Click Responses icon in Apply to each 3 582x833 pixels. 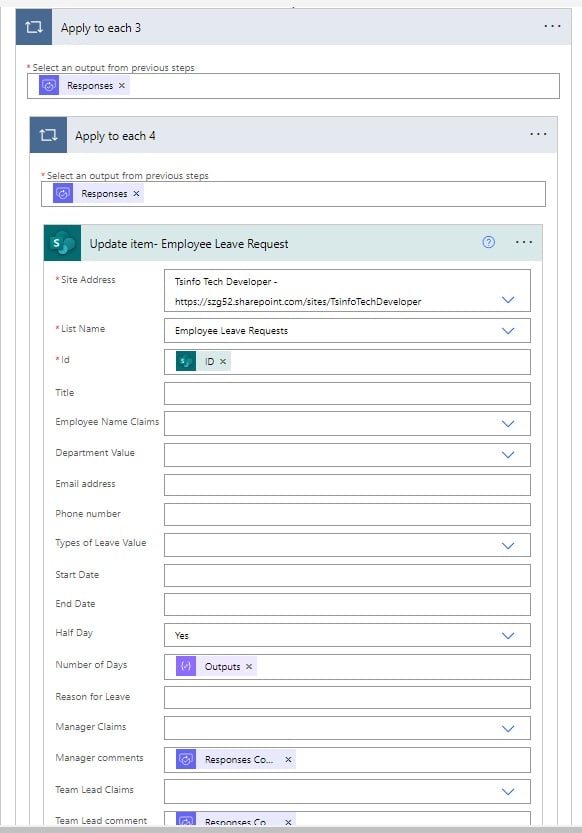click(49, 86)
